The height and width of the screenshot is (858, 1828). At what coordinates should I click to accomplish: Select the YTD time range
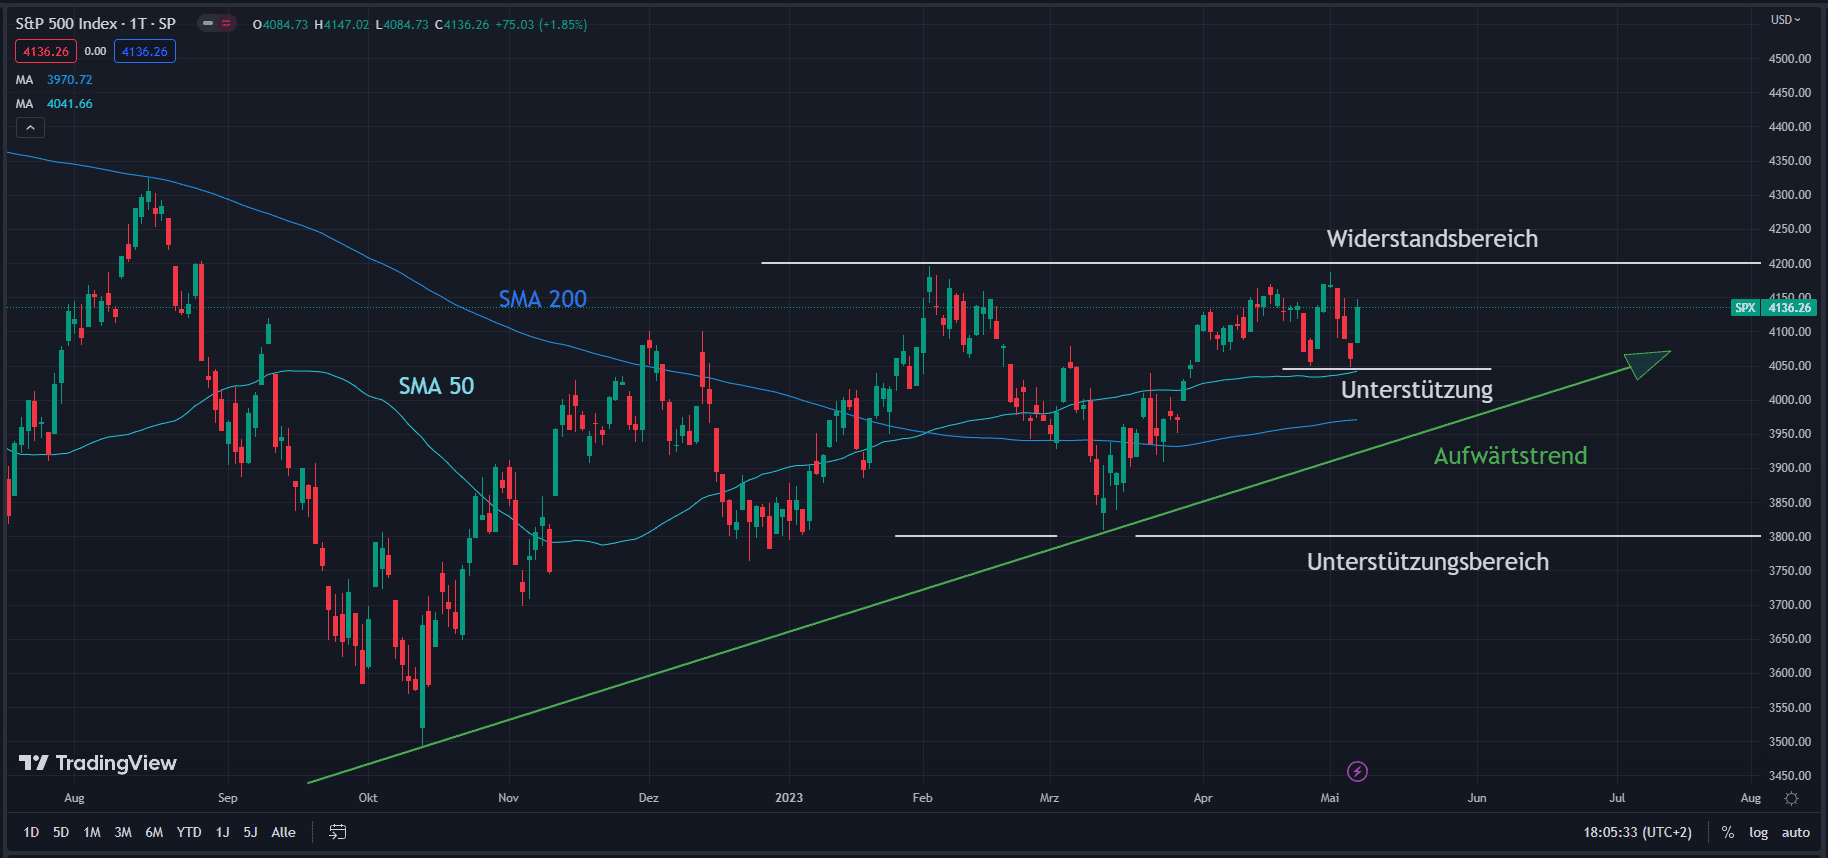click(x=189, y=832)
